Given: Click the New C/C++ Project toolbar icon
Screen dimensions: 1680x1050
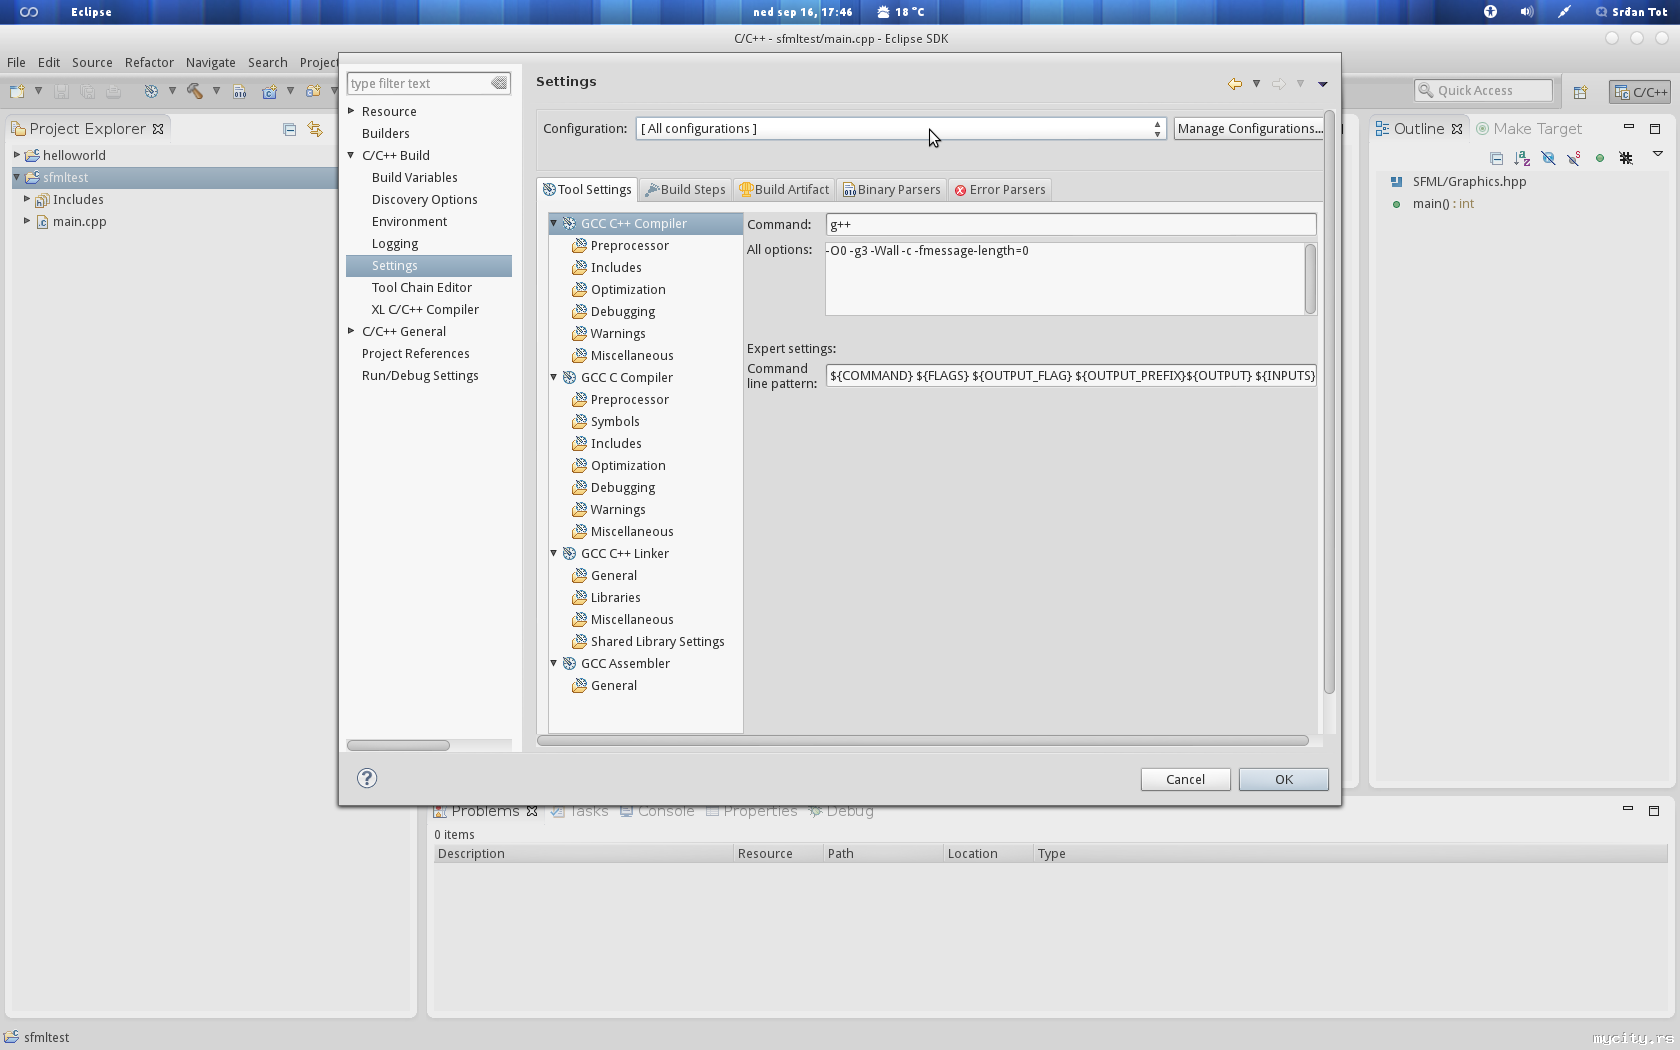Looking at the screenshot, I should pyautogui.click(x=269, y=91).
